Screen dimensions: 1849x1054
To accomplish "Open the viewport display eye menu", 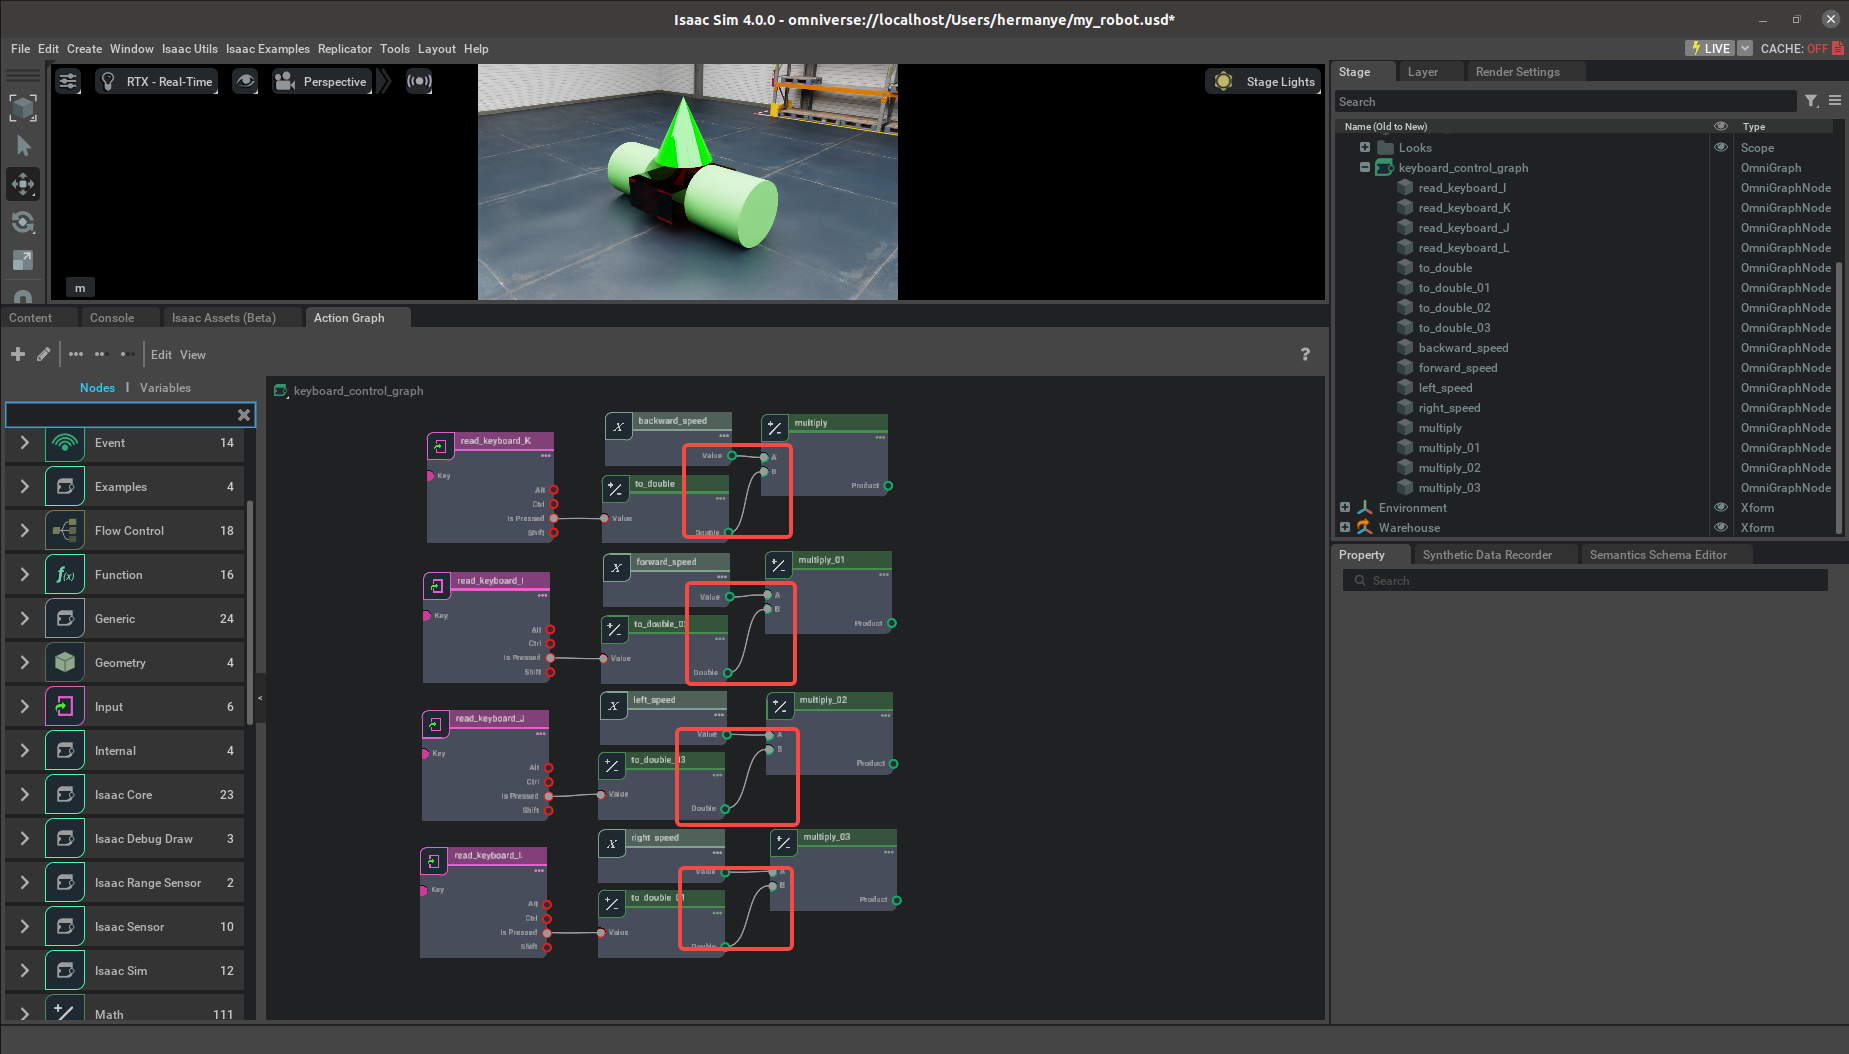I will (x=245, y=81).
